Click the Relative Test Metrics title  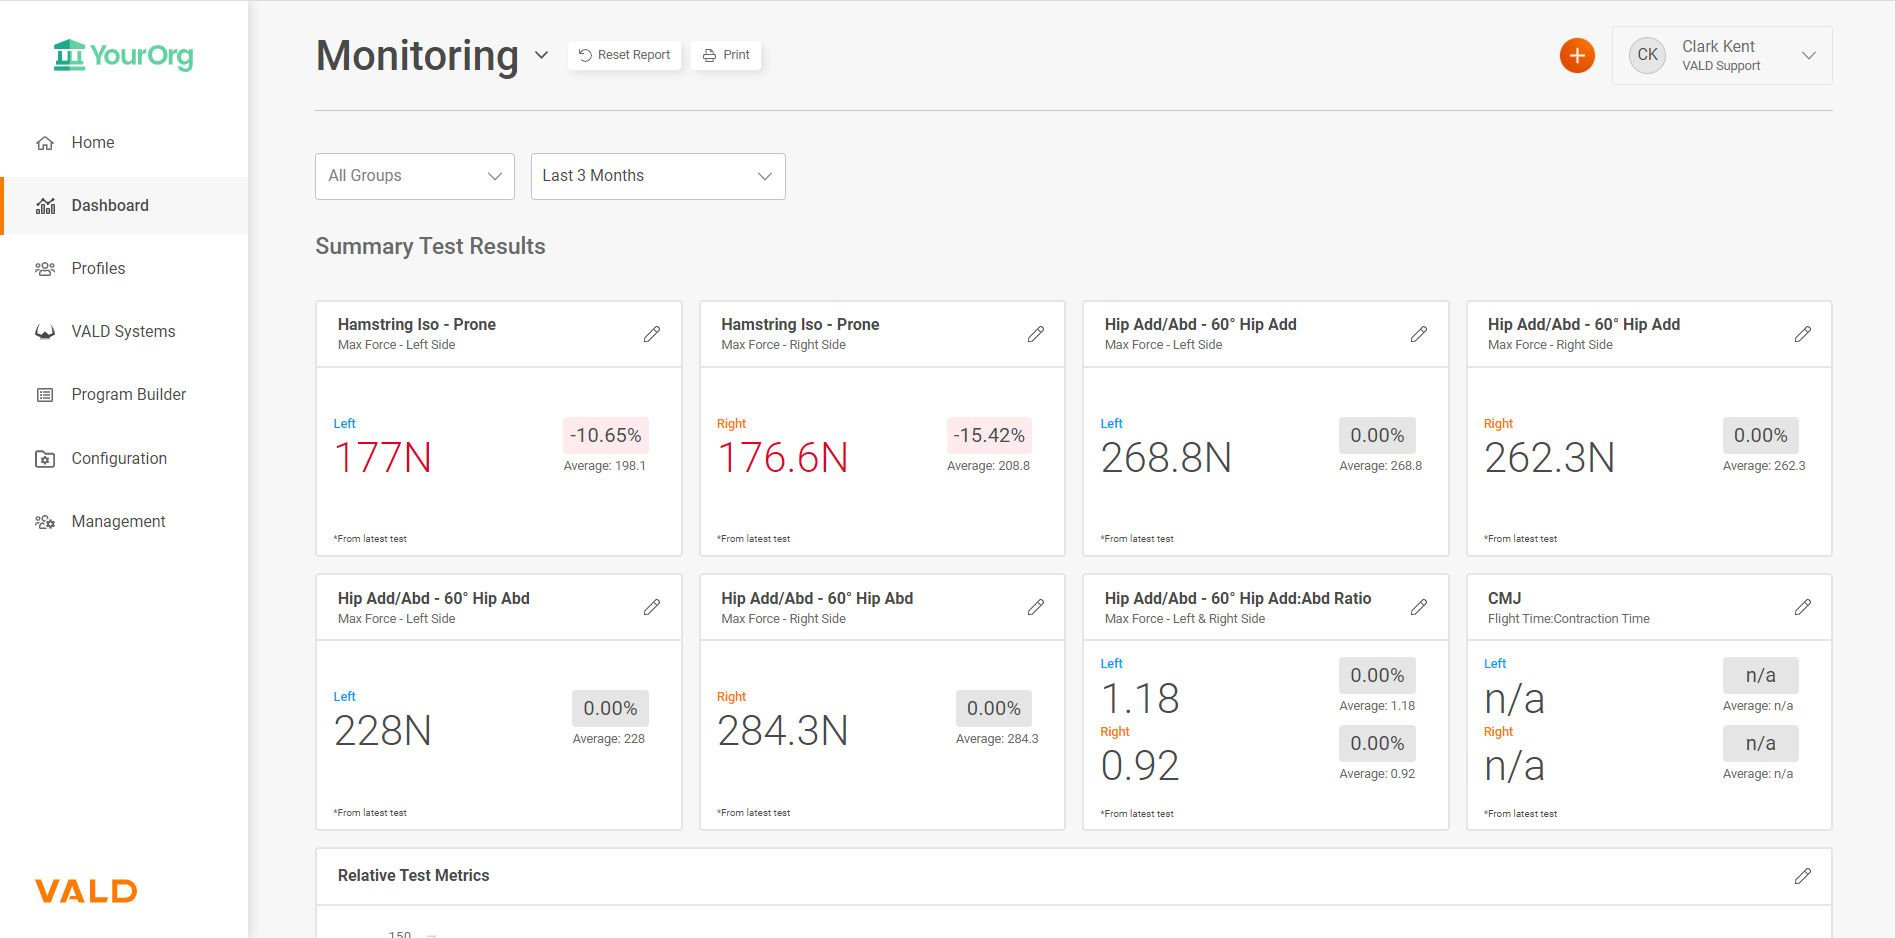tap(413, 876)
